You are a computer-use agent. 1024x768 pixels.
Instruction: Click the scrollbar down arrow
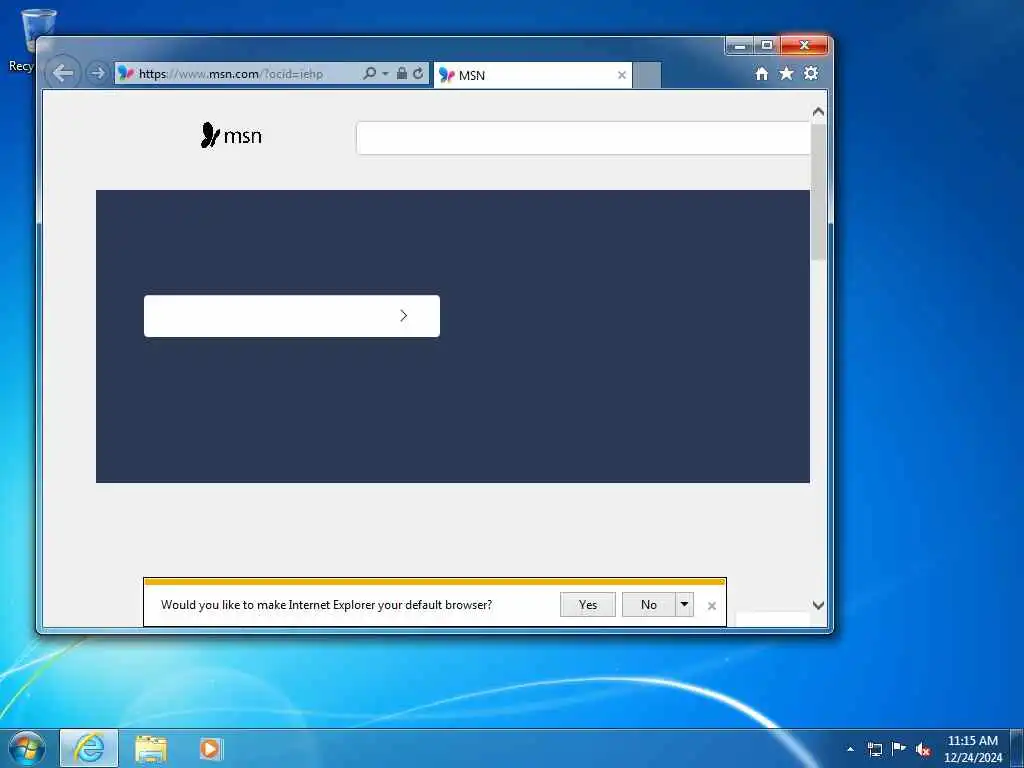tap(818, 605)
